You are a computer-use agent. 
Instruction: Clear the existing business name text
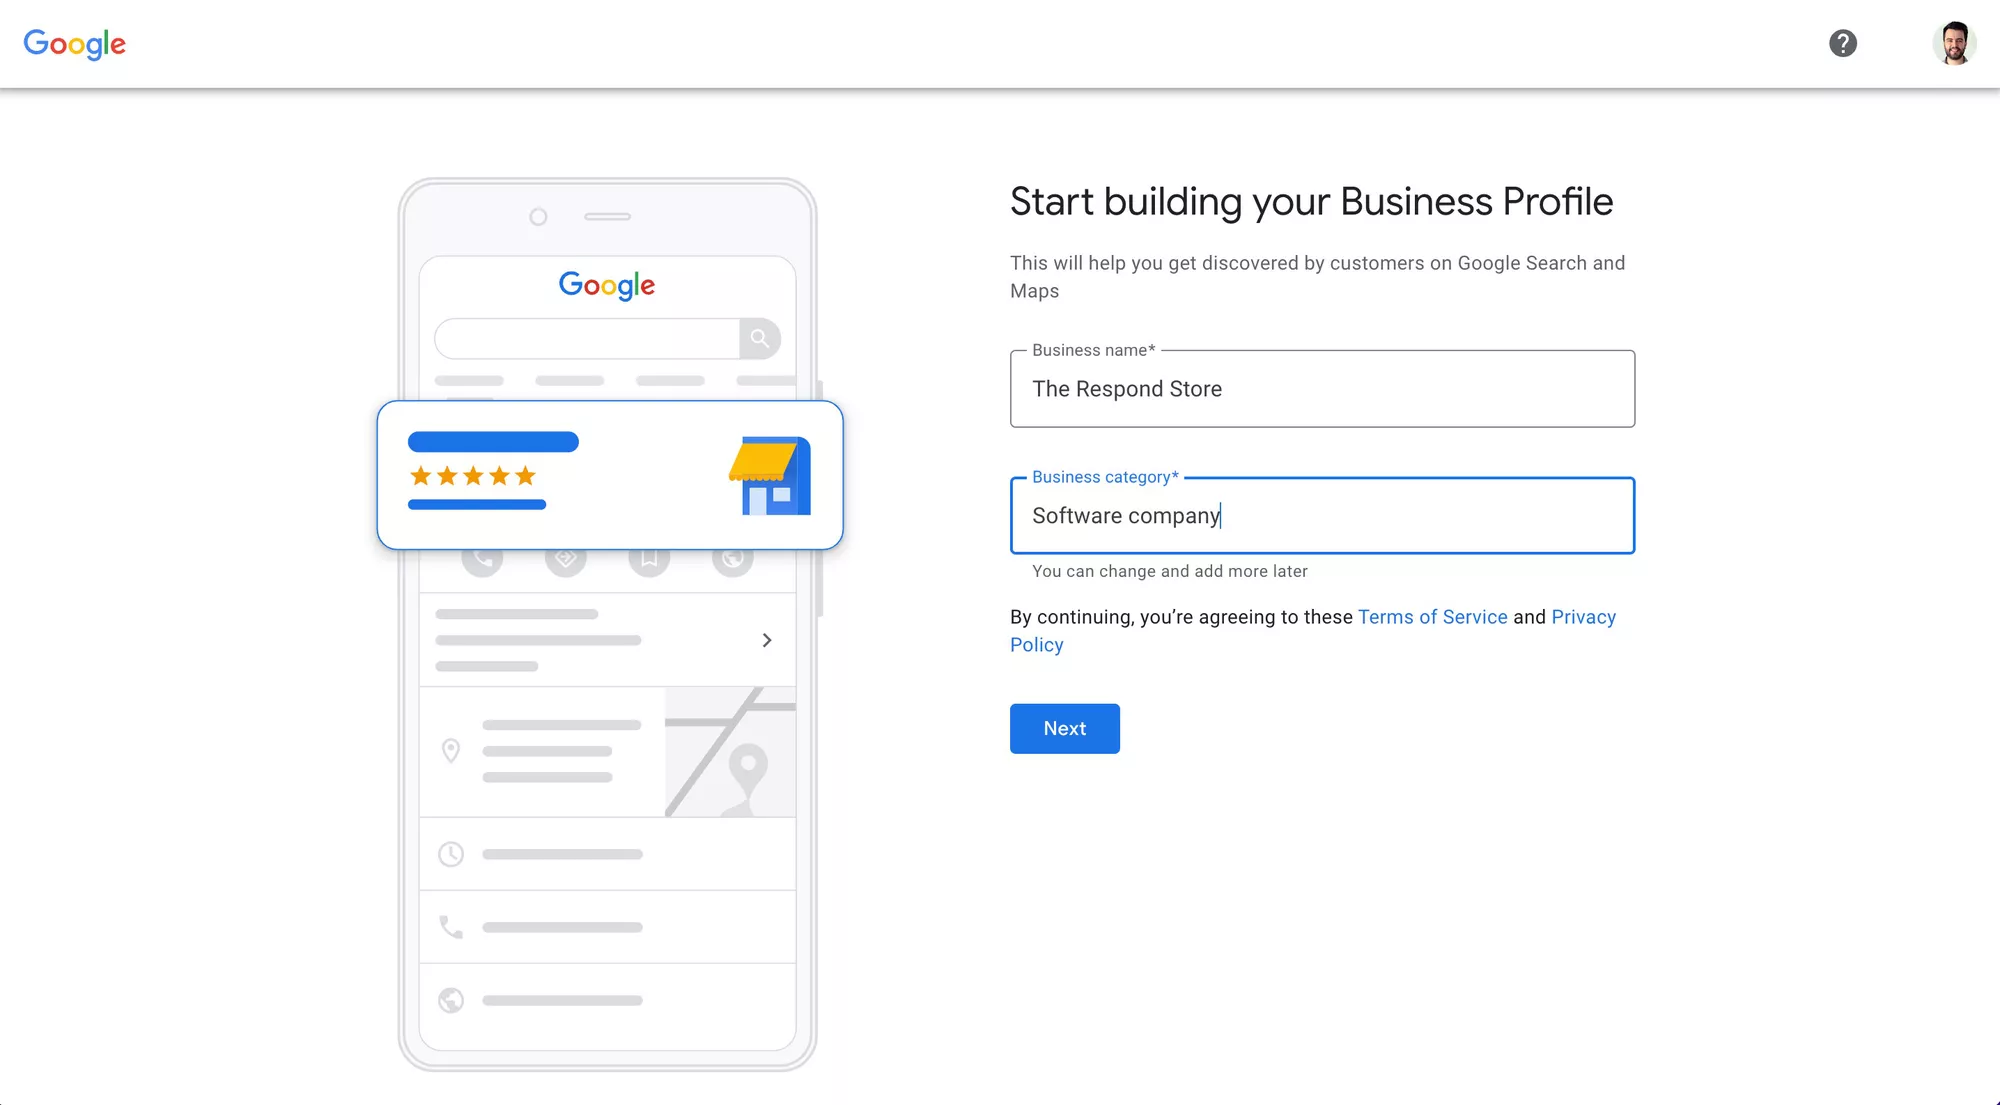[1320, 388]
